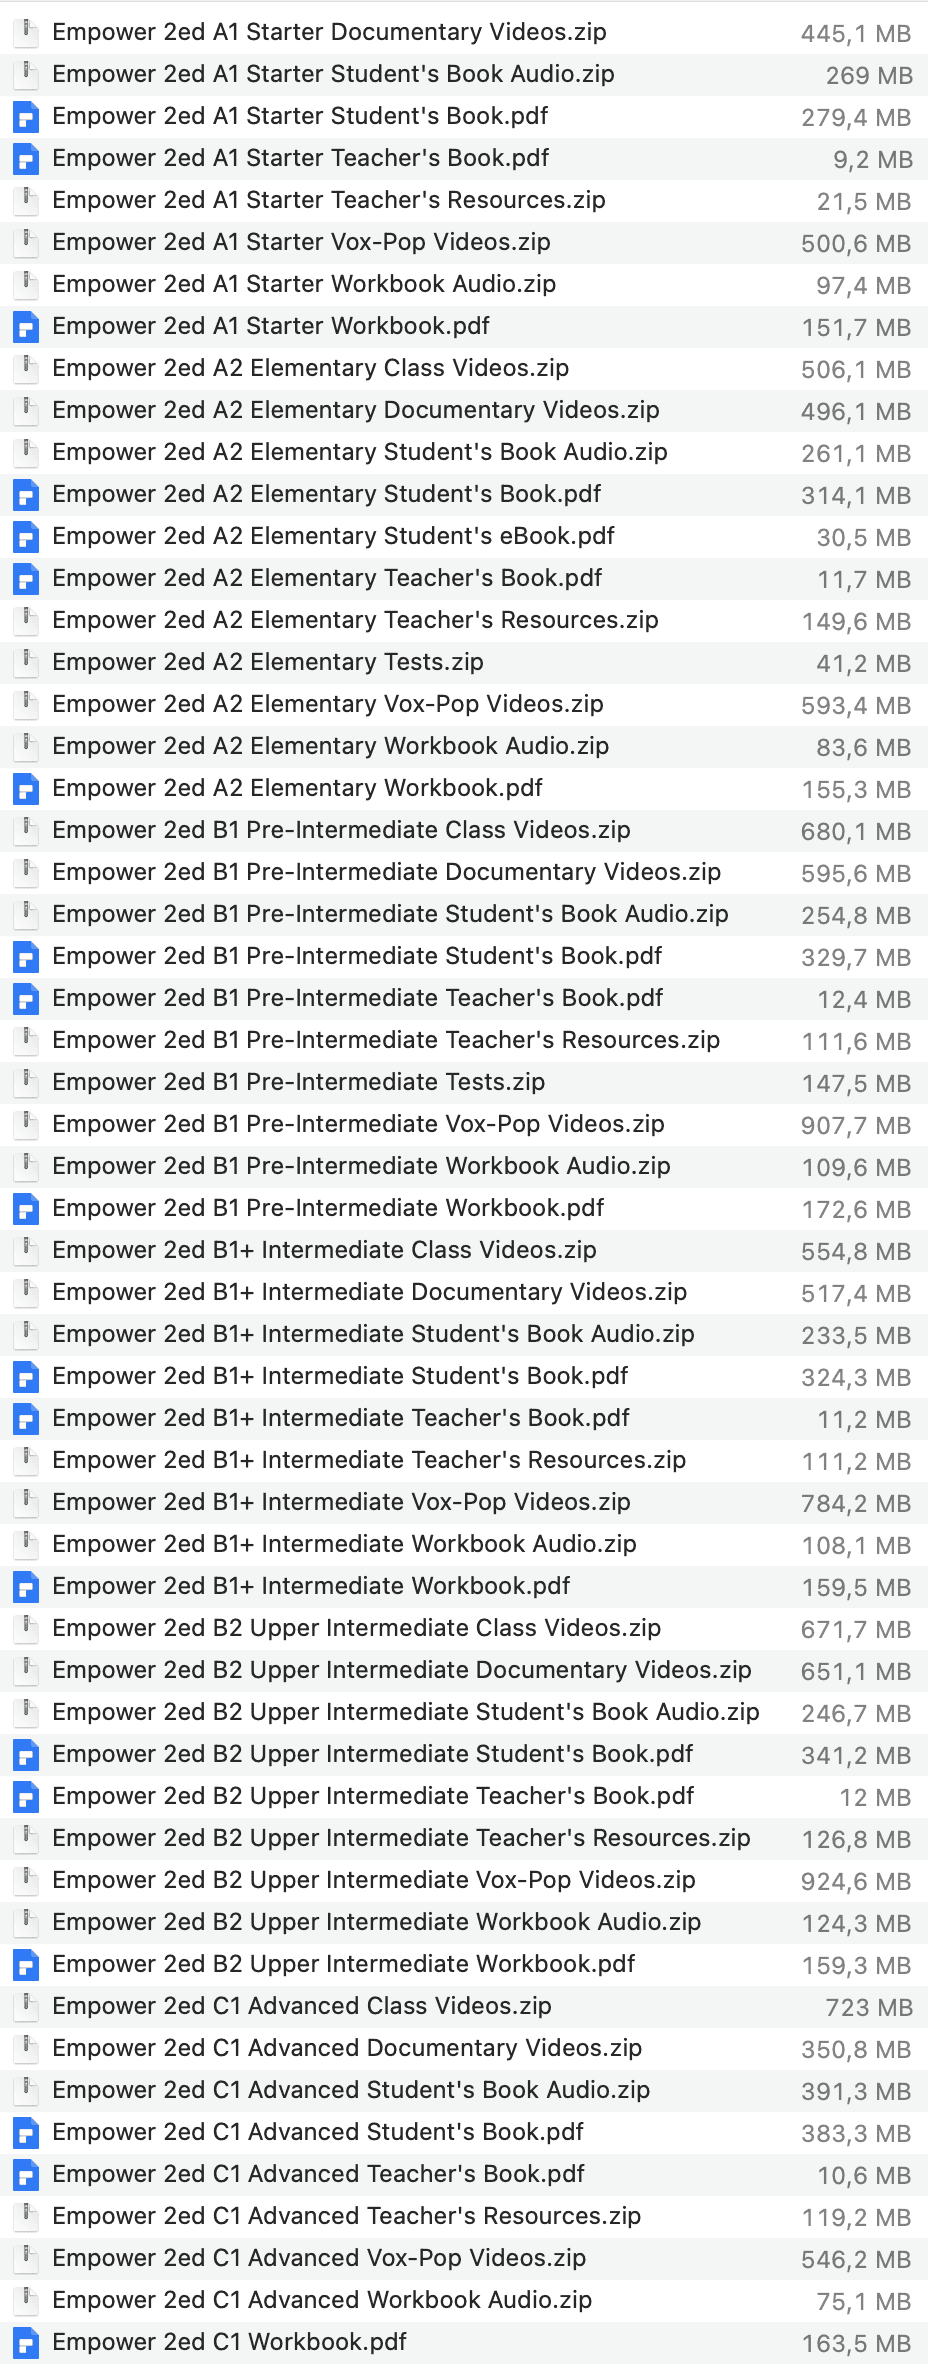This screenshot has height=2378, width=928.
Task: Click zip icon of A2 Elementary Class Videos.zip
Action: click(26, 369)
